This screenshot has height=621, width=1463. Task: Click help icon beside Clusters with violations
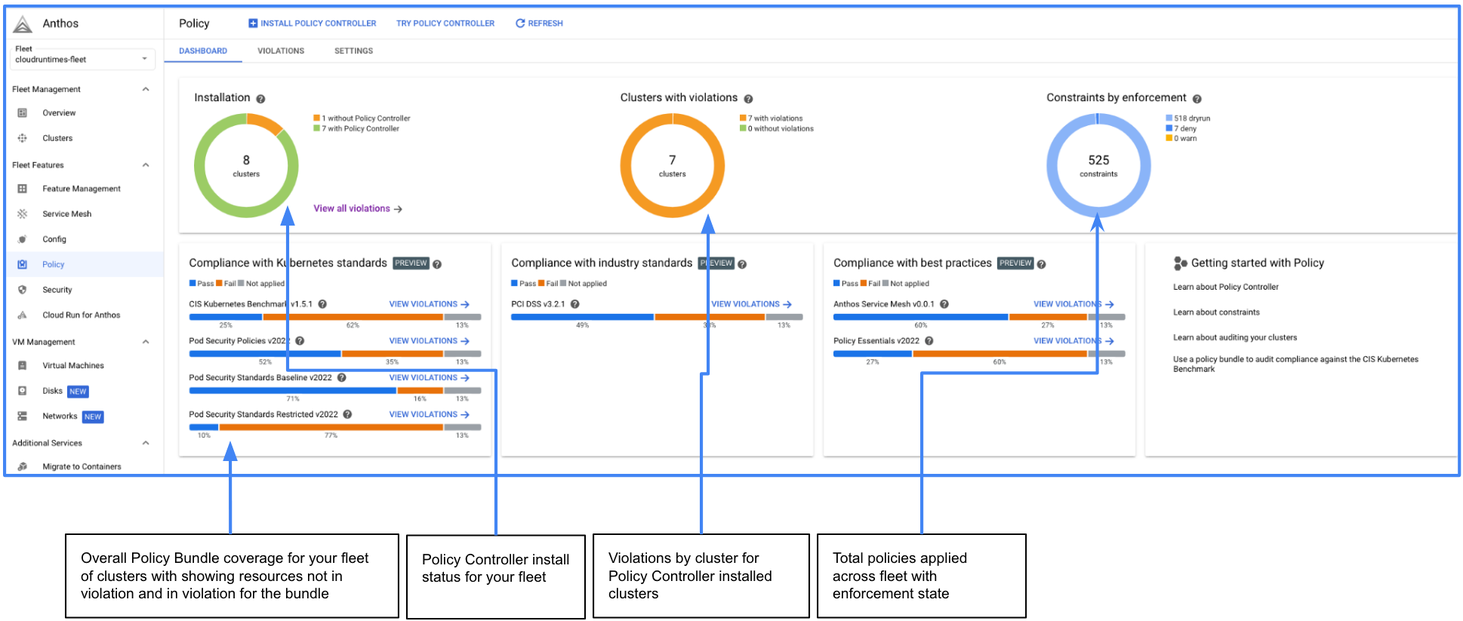(748, 99)
